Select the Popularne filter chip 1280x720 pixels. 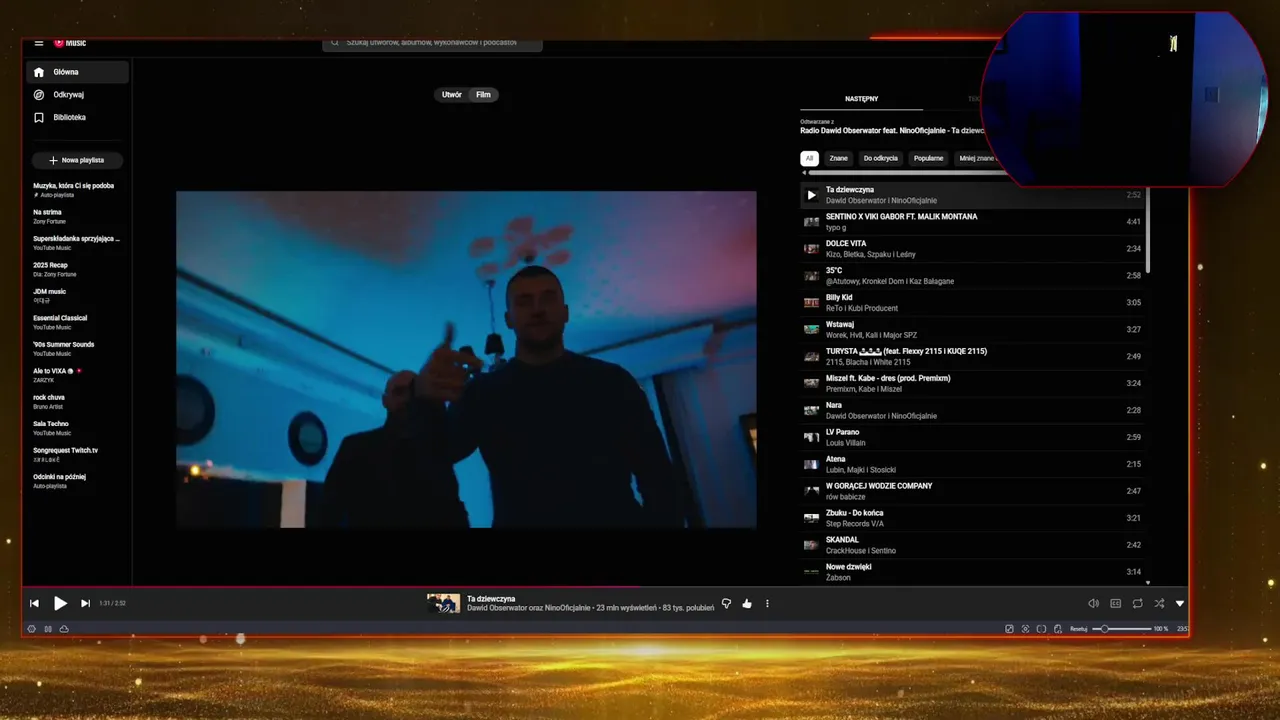[x=928, y=158]
